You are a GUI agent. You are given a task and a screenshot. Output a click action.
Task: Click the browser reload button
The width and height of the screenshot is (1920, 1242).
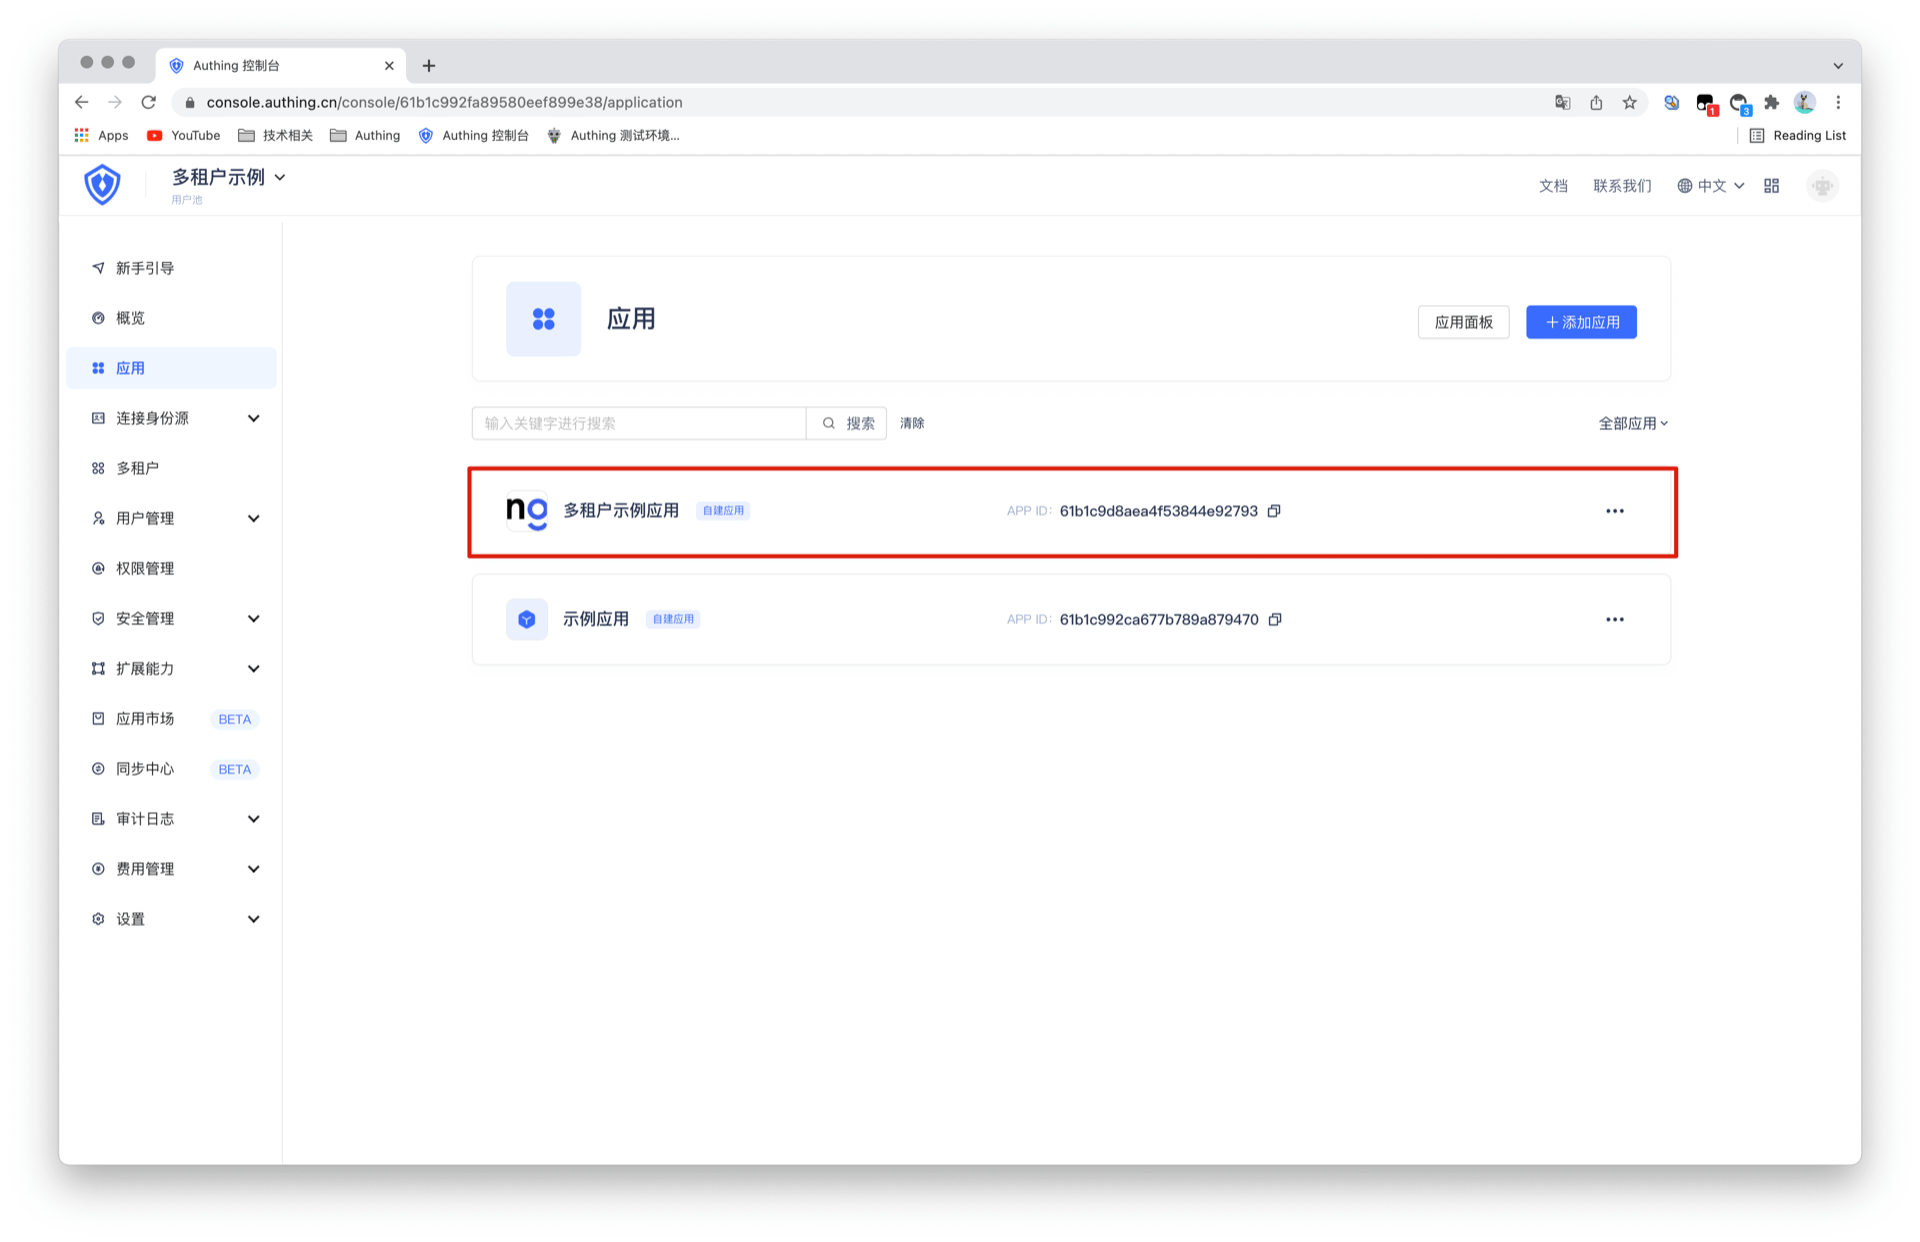tap(149, 102)
